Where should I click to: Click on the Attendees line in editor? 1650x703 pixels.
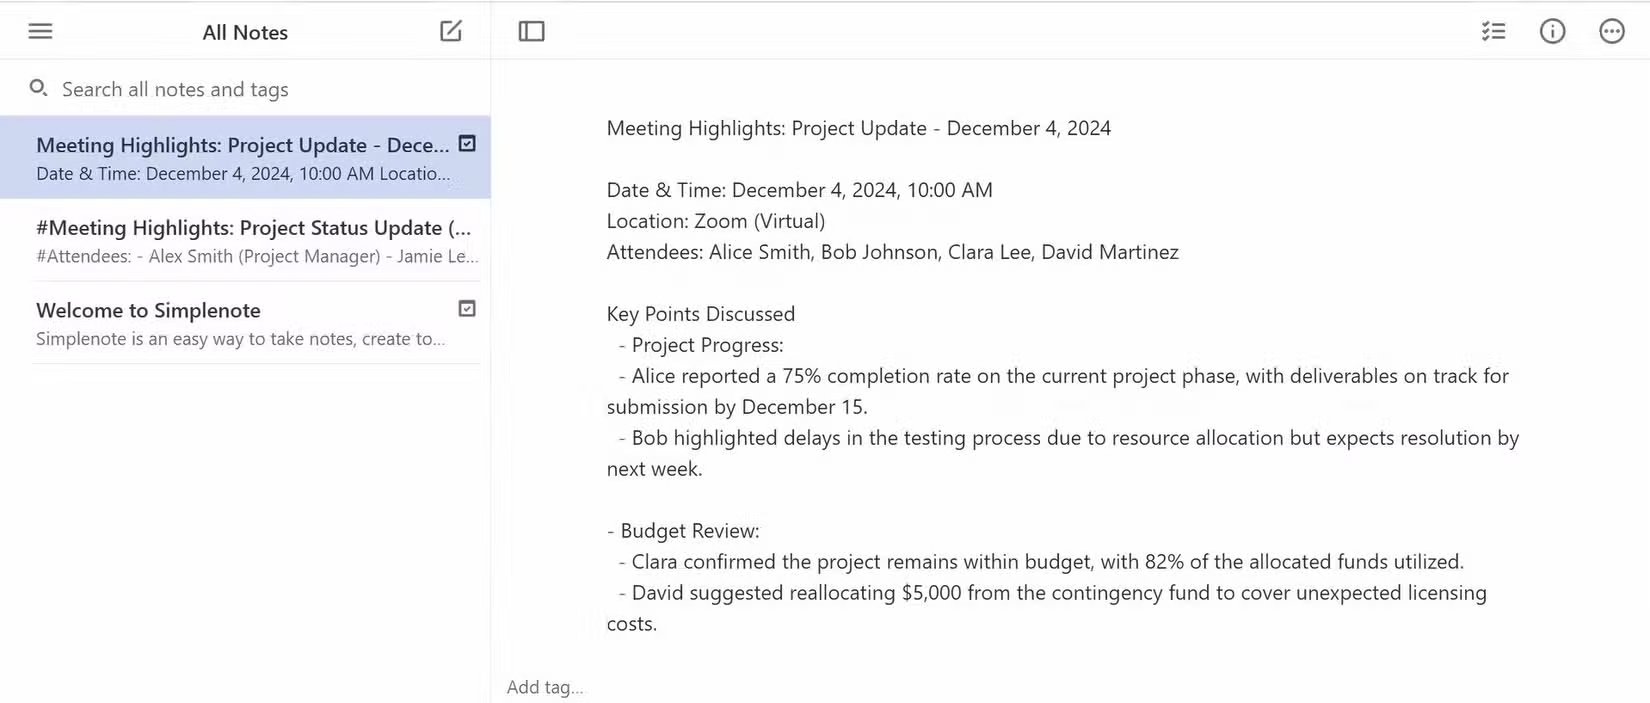point(892,252)
